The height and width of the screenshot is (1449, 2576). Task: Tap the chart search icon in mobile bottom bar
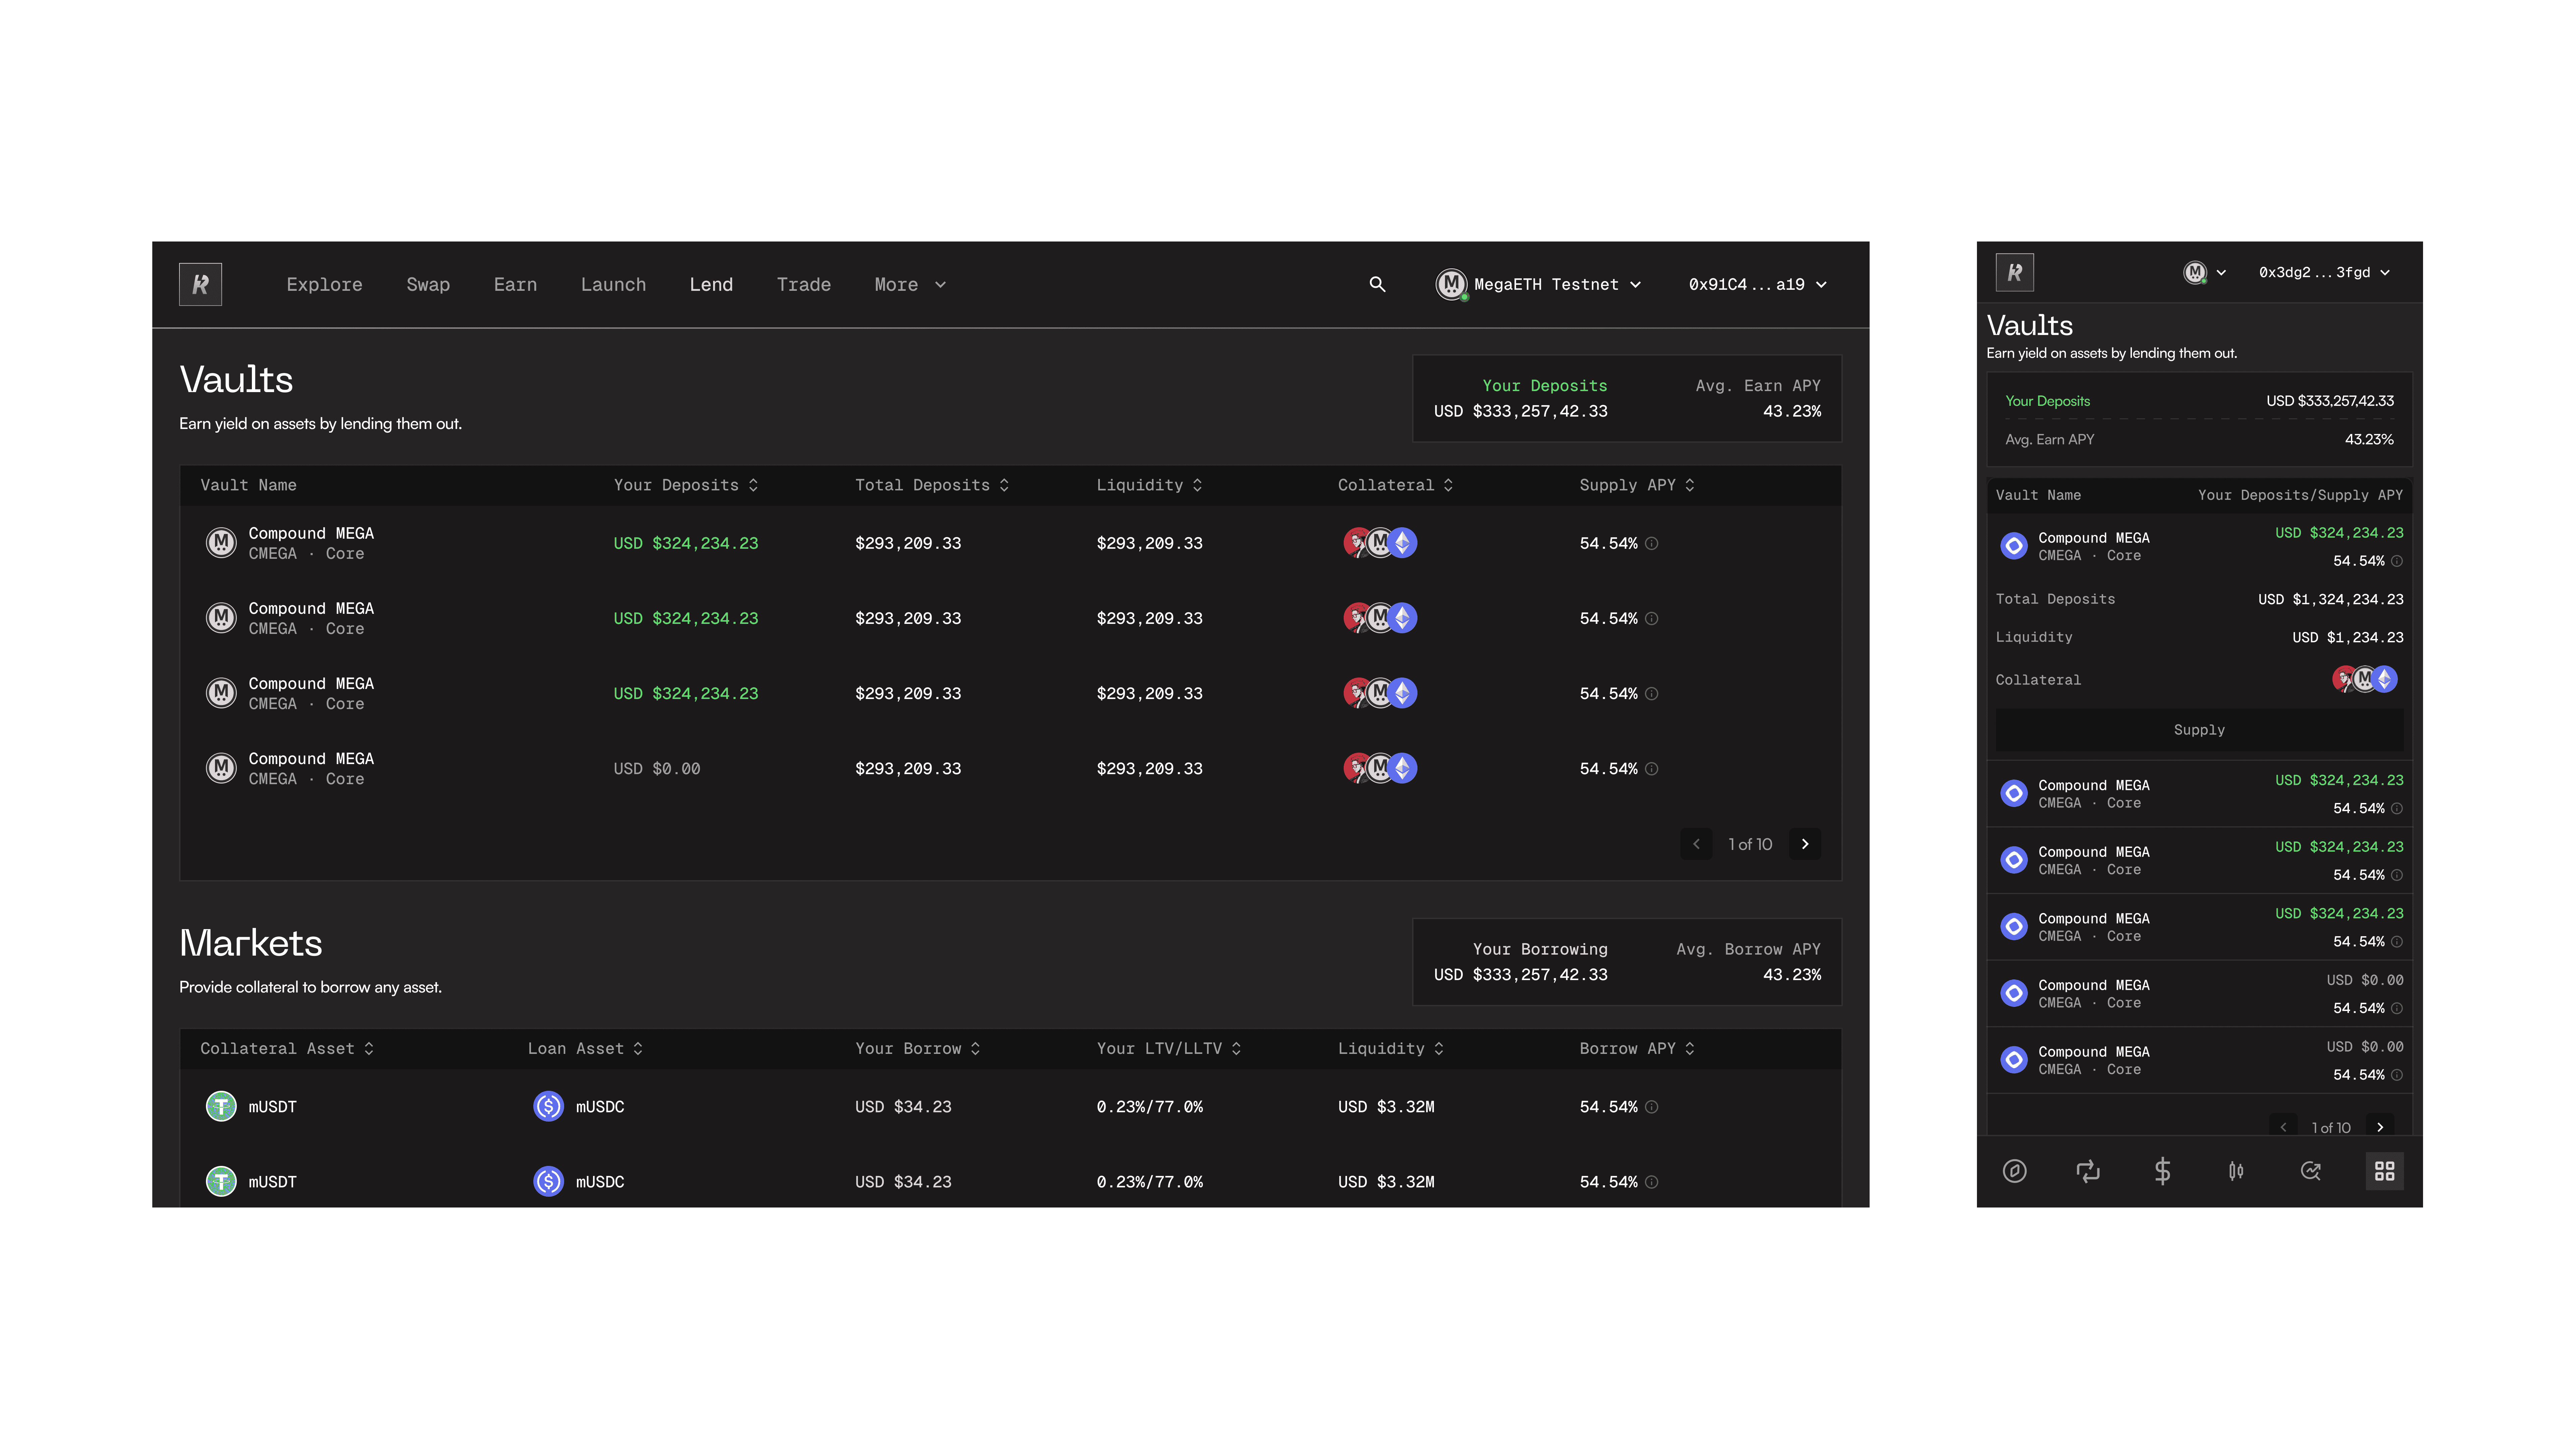(x=2310, y=1171)
